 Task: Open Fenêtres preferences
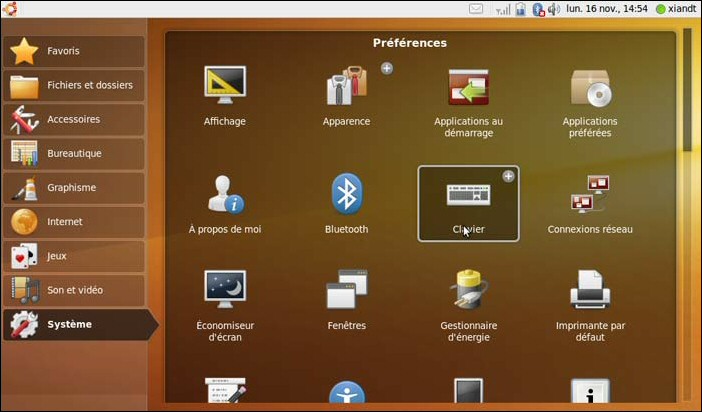pos(347,300)
